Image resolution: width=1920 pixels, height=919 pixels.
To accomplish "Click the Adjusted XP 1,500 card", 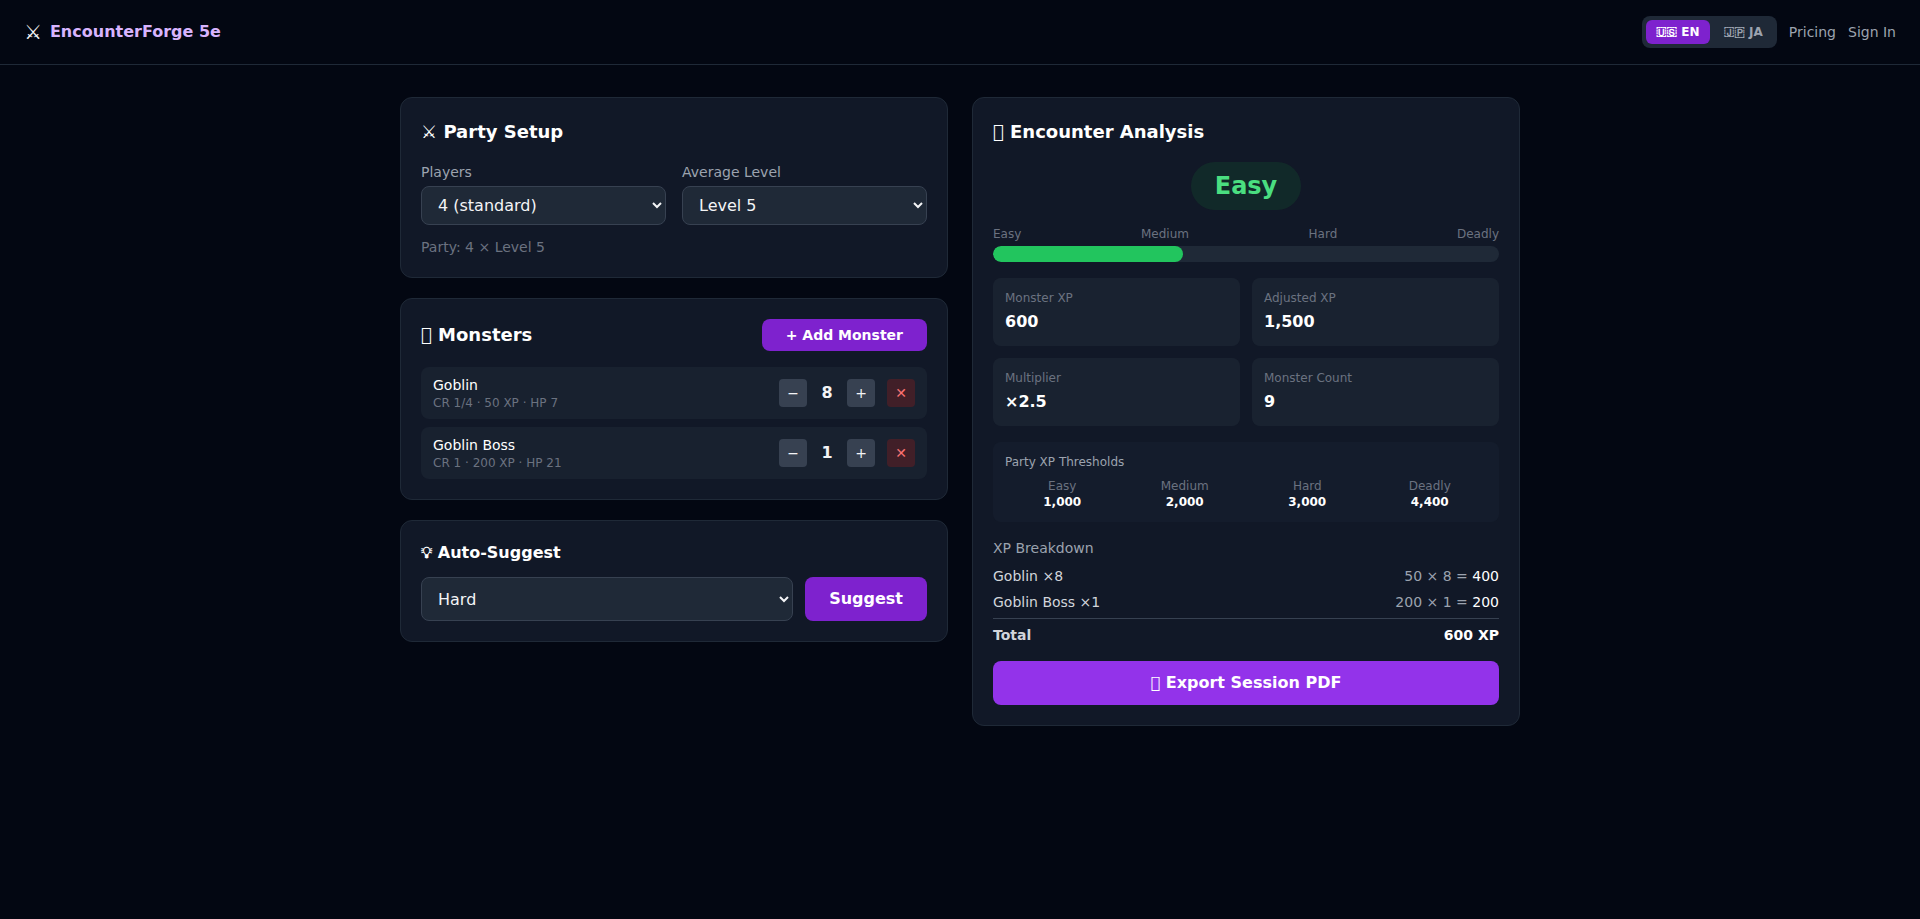I will 1375,312.
